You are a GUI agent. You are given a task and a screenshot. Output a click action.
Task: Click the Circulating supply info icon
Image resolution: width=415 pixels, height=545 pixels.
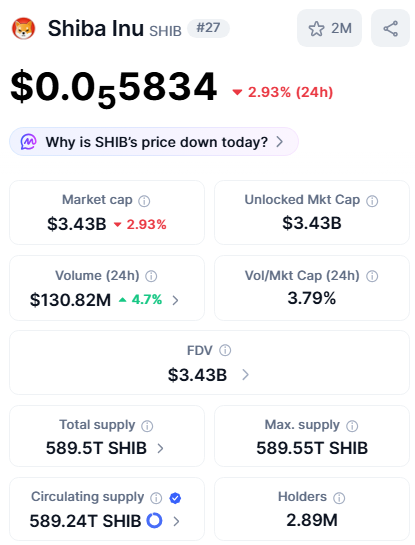click(x=156, y=498)
